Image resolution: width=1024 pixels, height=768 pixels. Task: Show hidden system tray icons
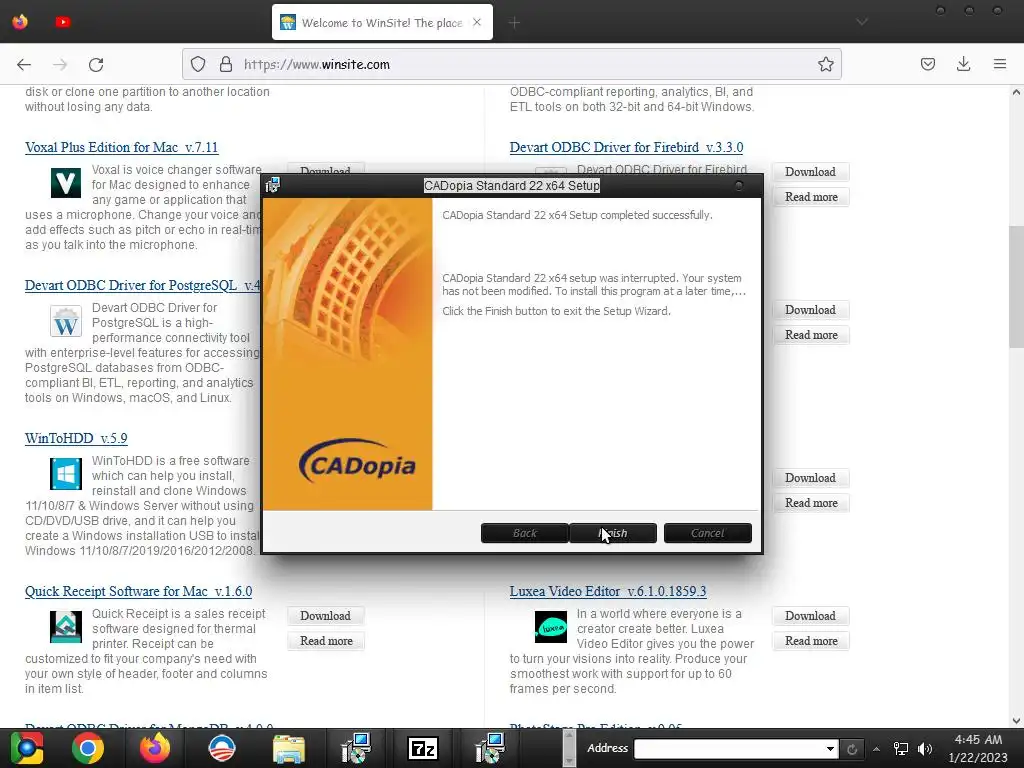coord(876,749)
